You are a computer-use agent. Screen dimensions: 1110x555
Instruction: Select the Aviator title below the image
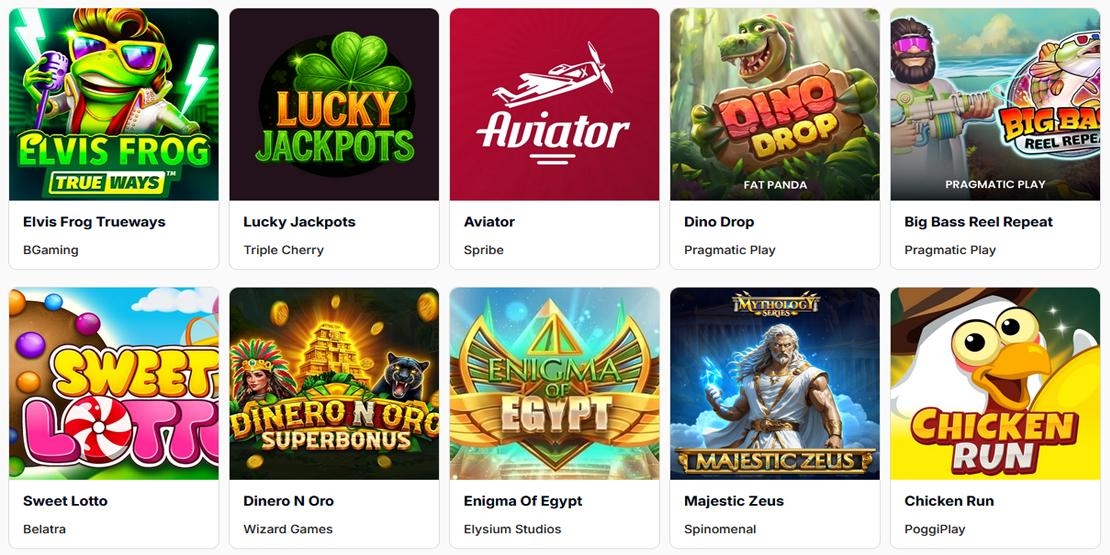[x=489, y=222]
